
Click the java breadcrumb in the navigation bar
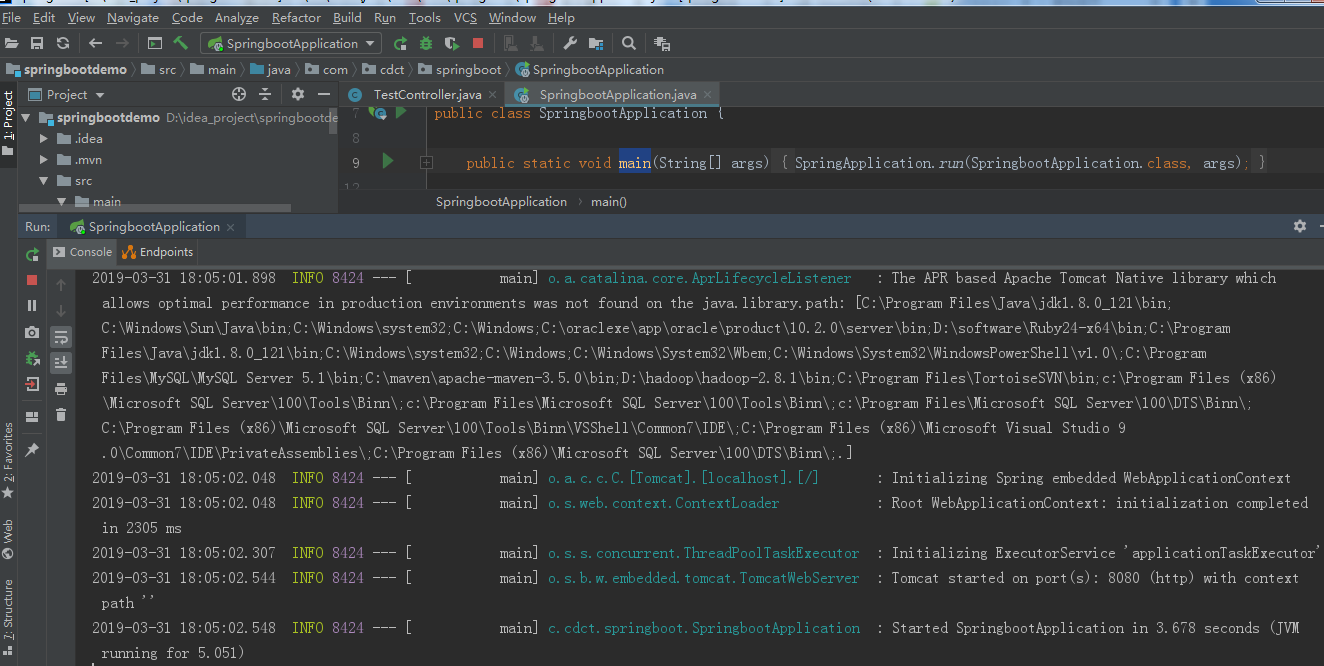point(270,69)
